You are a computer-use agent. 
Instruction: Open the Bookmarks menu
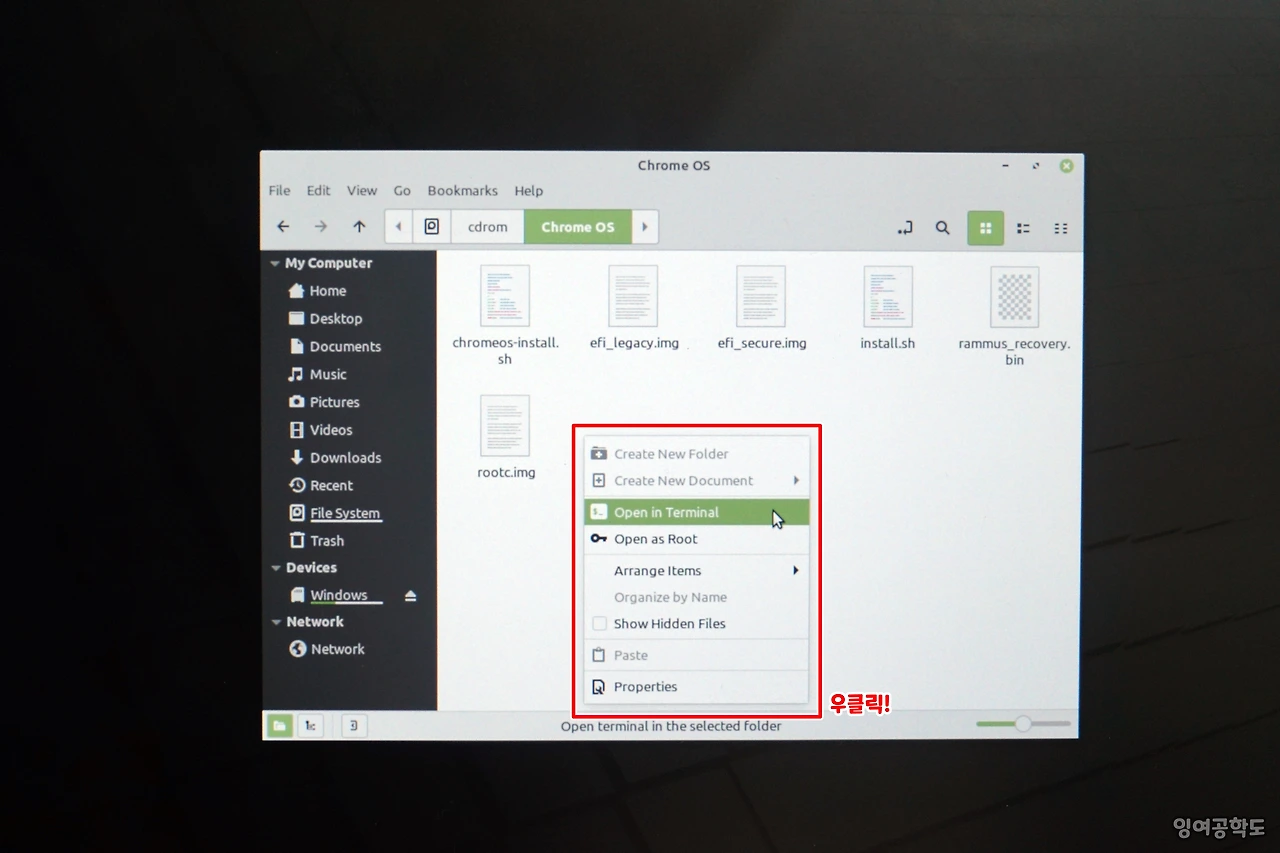pos(462,191)
